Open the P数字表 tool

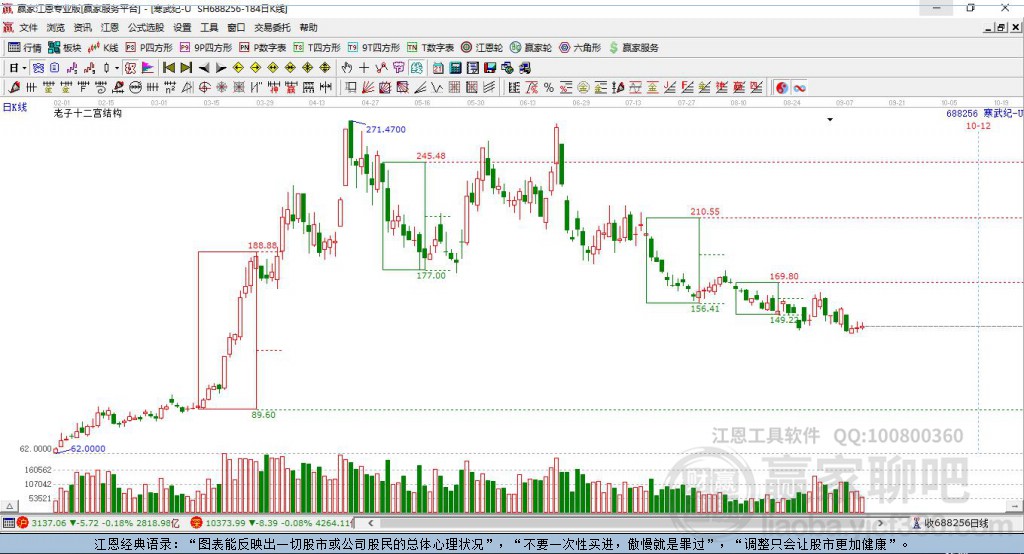tap(263, 48)
